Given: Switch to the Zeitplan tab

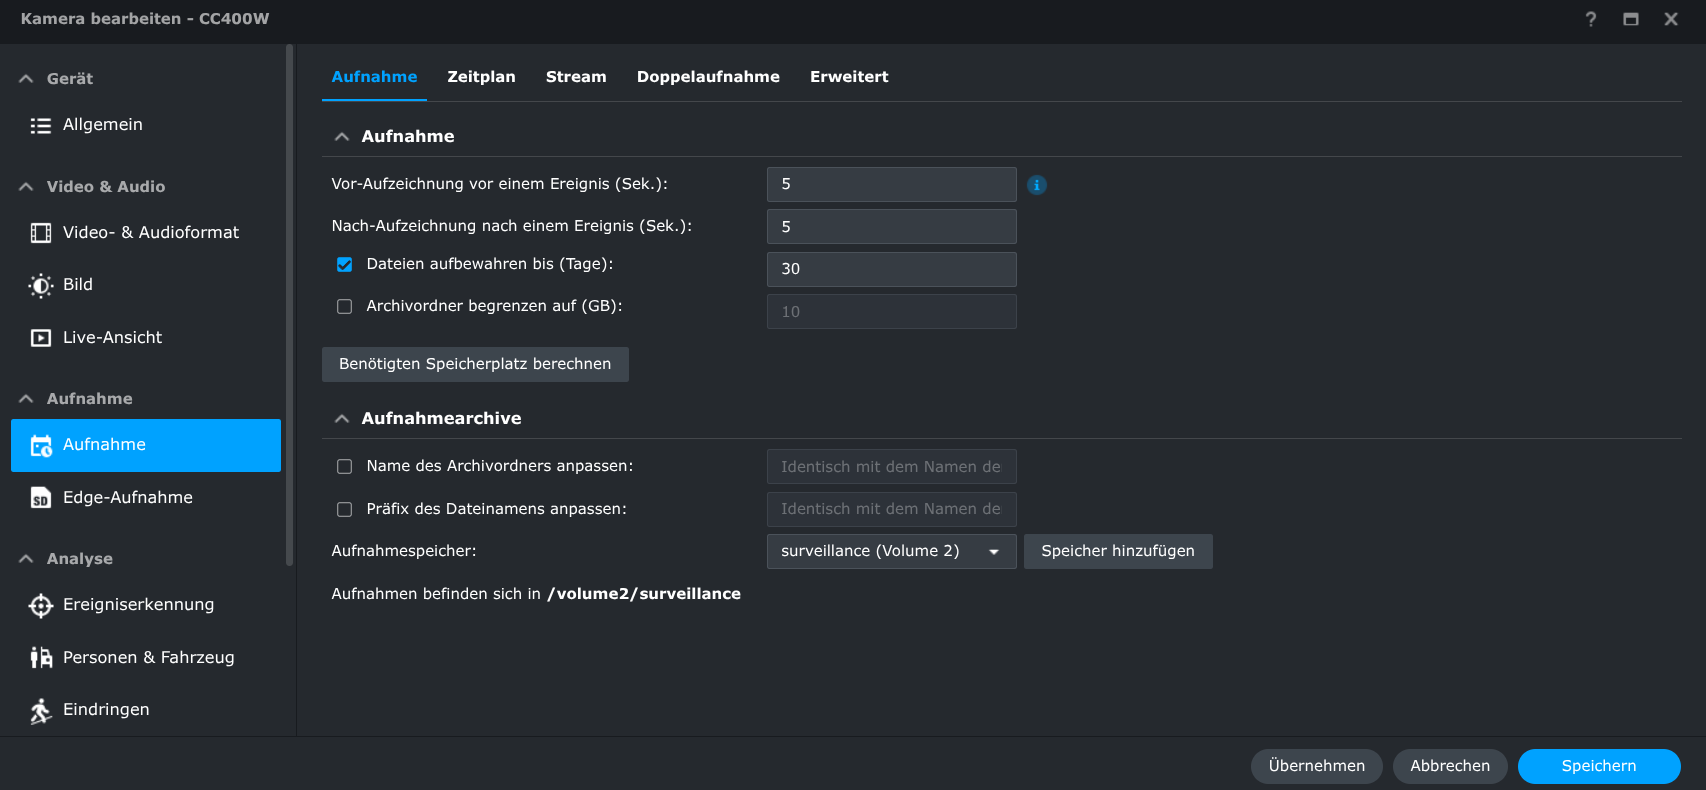Looking at the screenshot, I should [481, 77].
